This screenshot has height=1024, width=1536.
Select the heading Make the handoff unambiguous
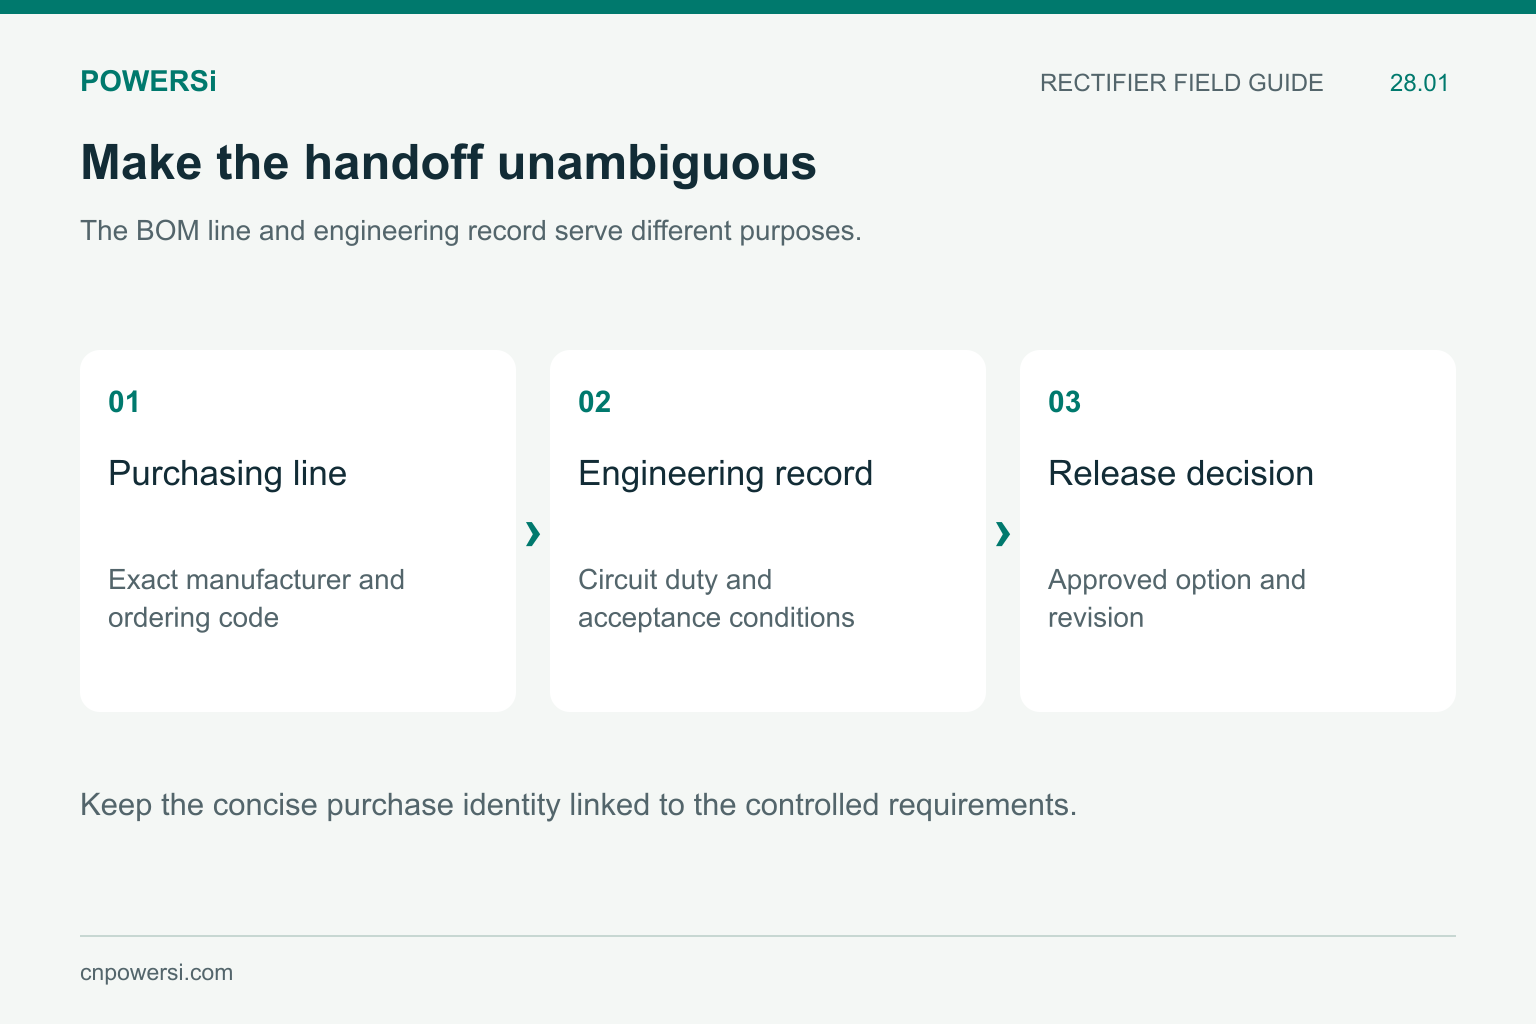pos(448,163)
